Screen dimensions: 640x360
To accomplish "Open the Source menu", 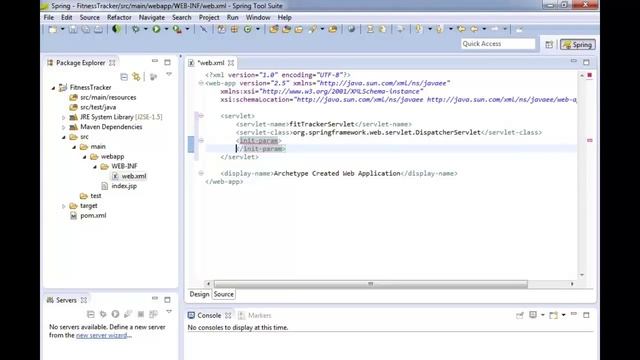I will [89, 18].
